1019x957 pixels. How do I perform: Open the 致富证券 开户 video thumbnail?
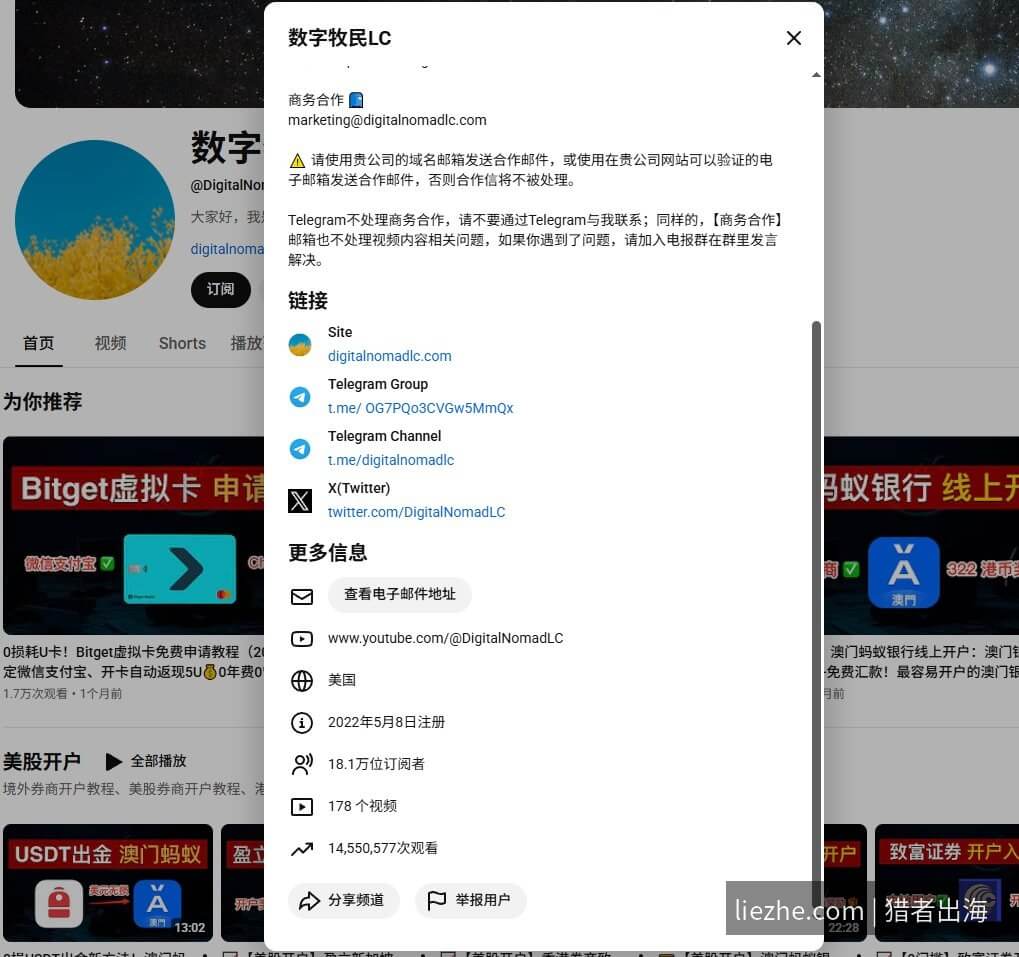click(947, 882)
